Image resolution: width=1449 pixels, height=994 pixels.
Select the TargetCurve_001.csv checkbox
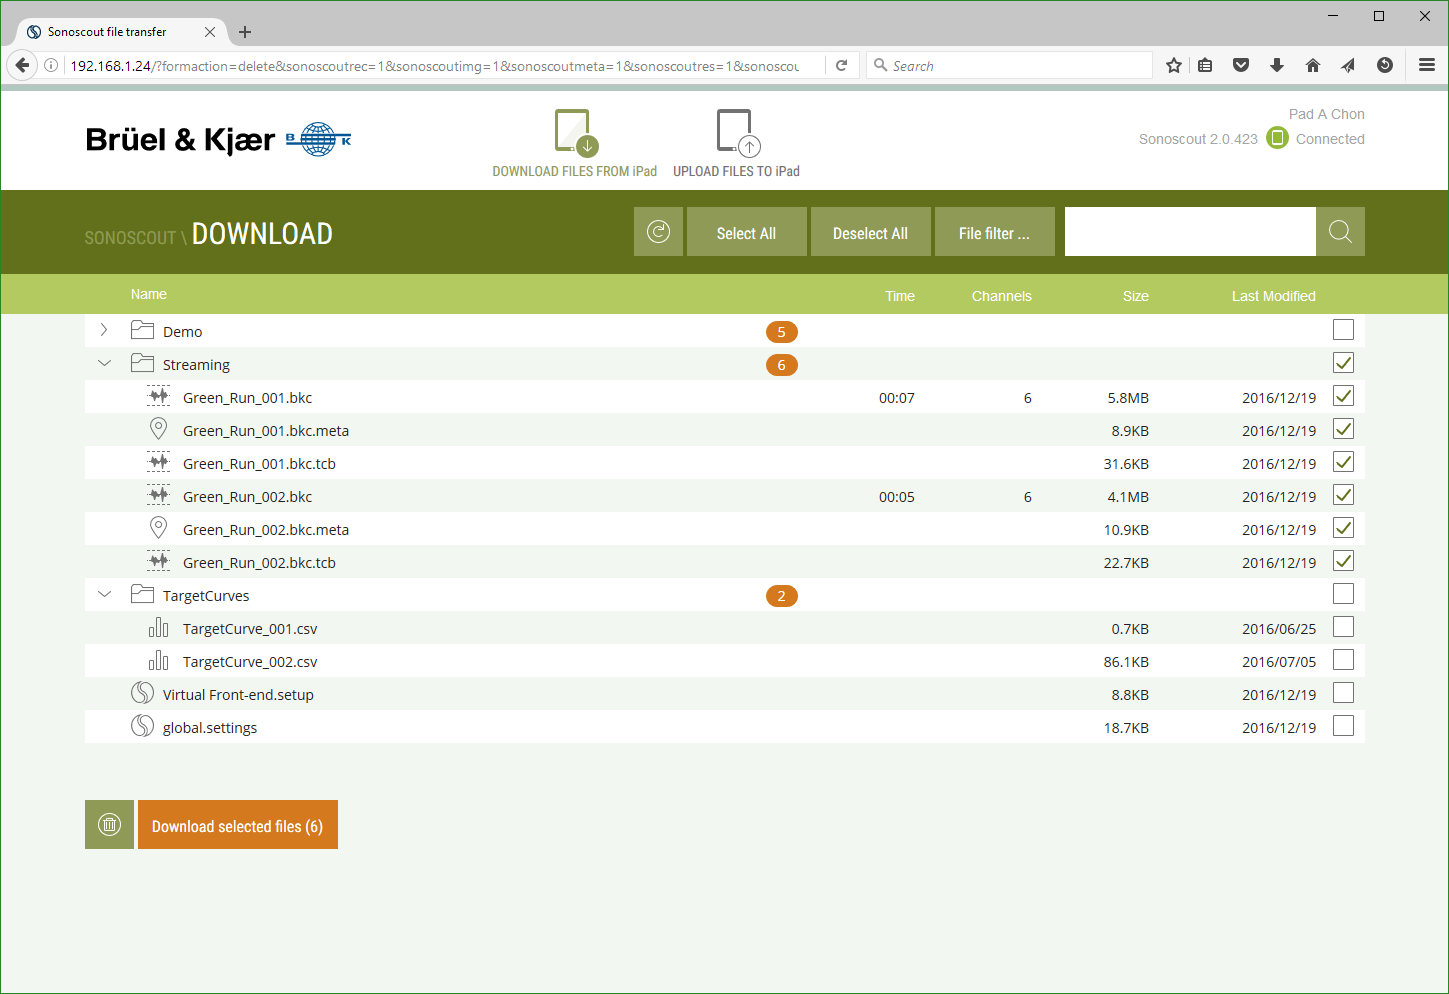(x=1343, y=627)
